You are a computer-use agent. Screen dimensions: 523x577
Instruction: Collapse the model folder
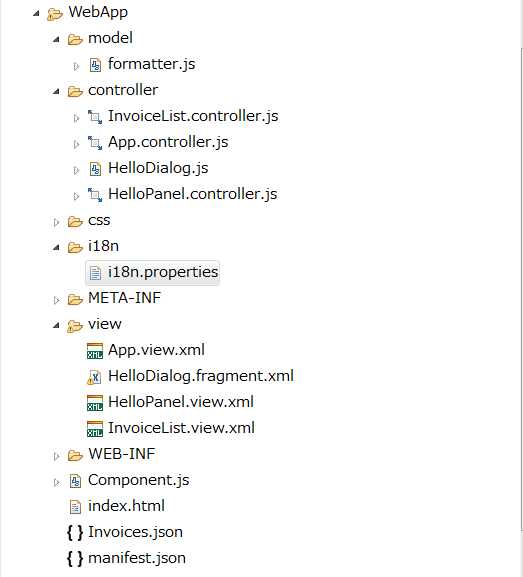(x=56, y=39)
